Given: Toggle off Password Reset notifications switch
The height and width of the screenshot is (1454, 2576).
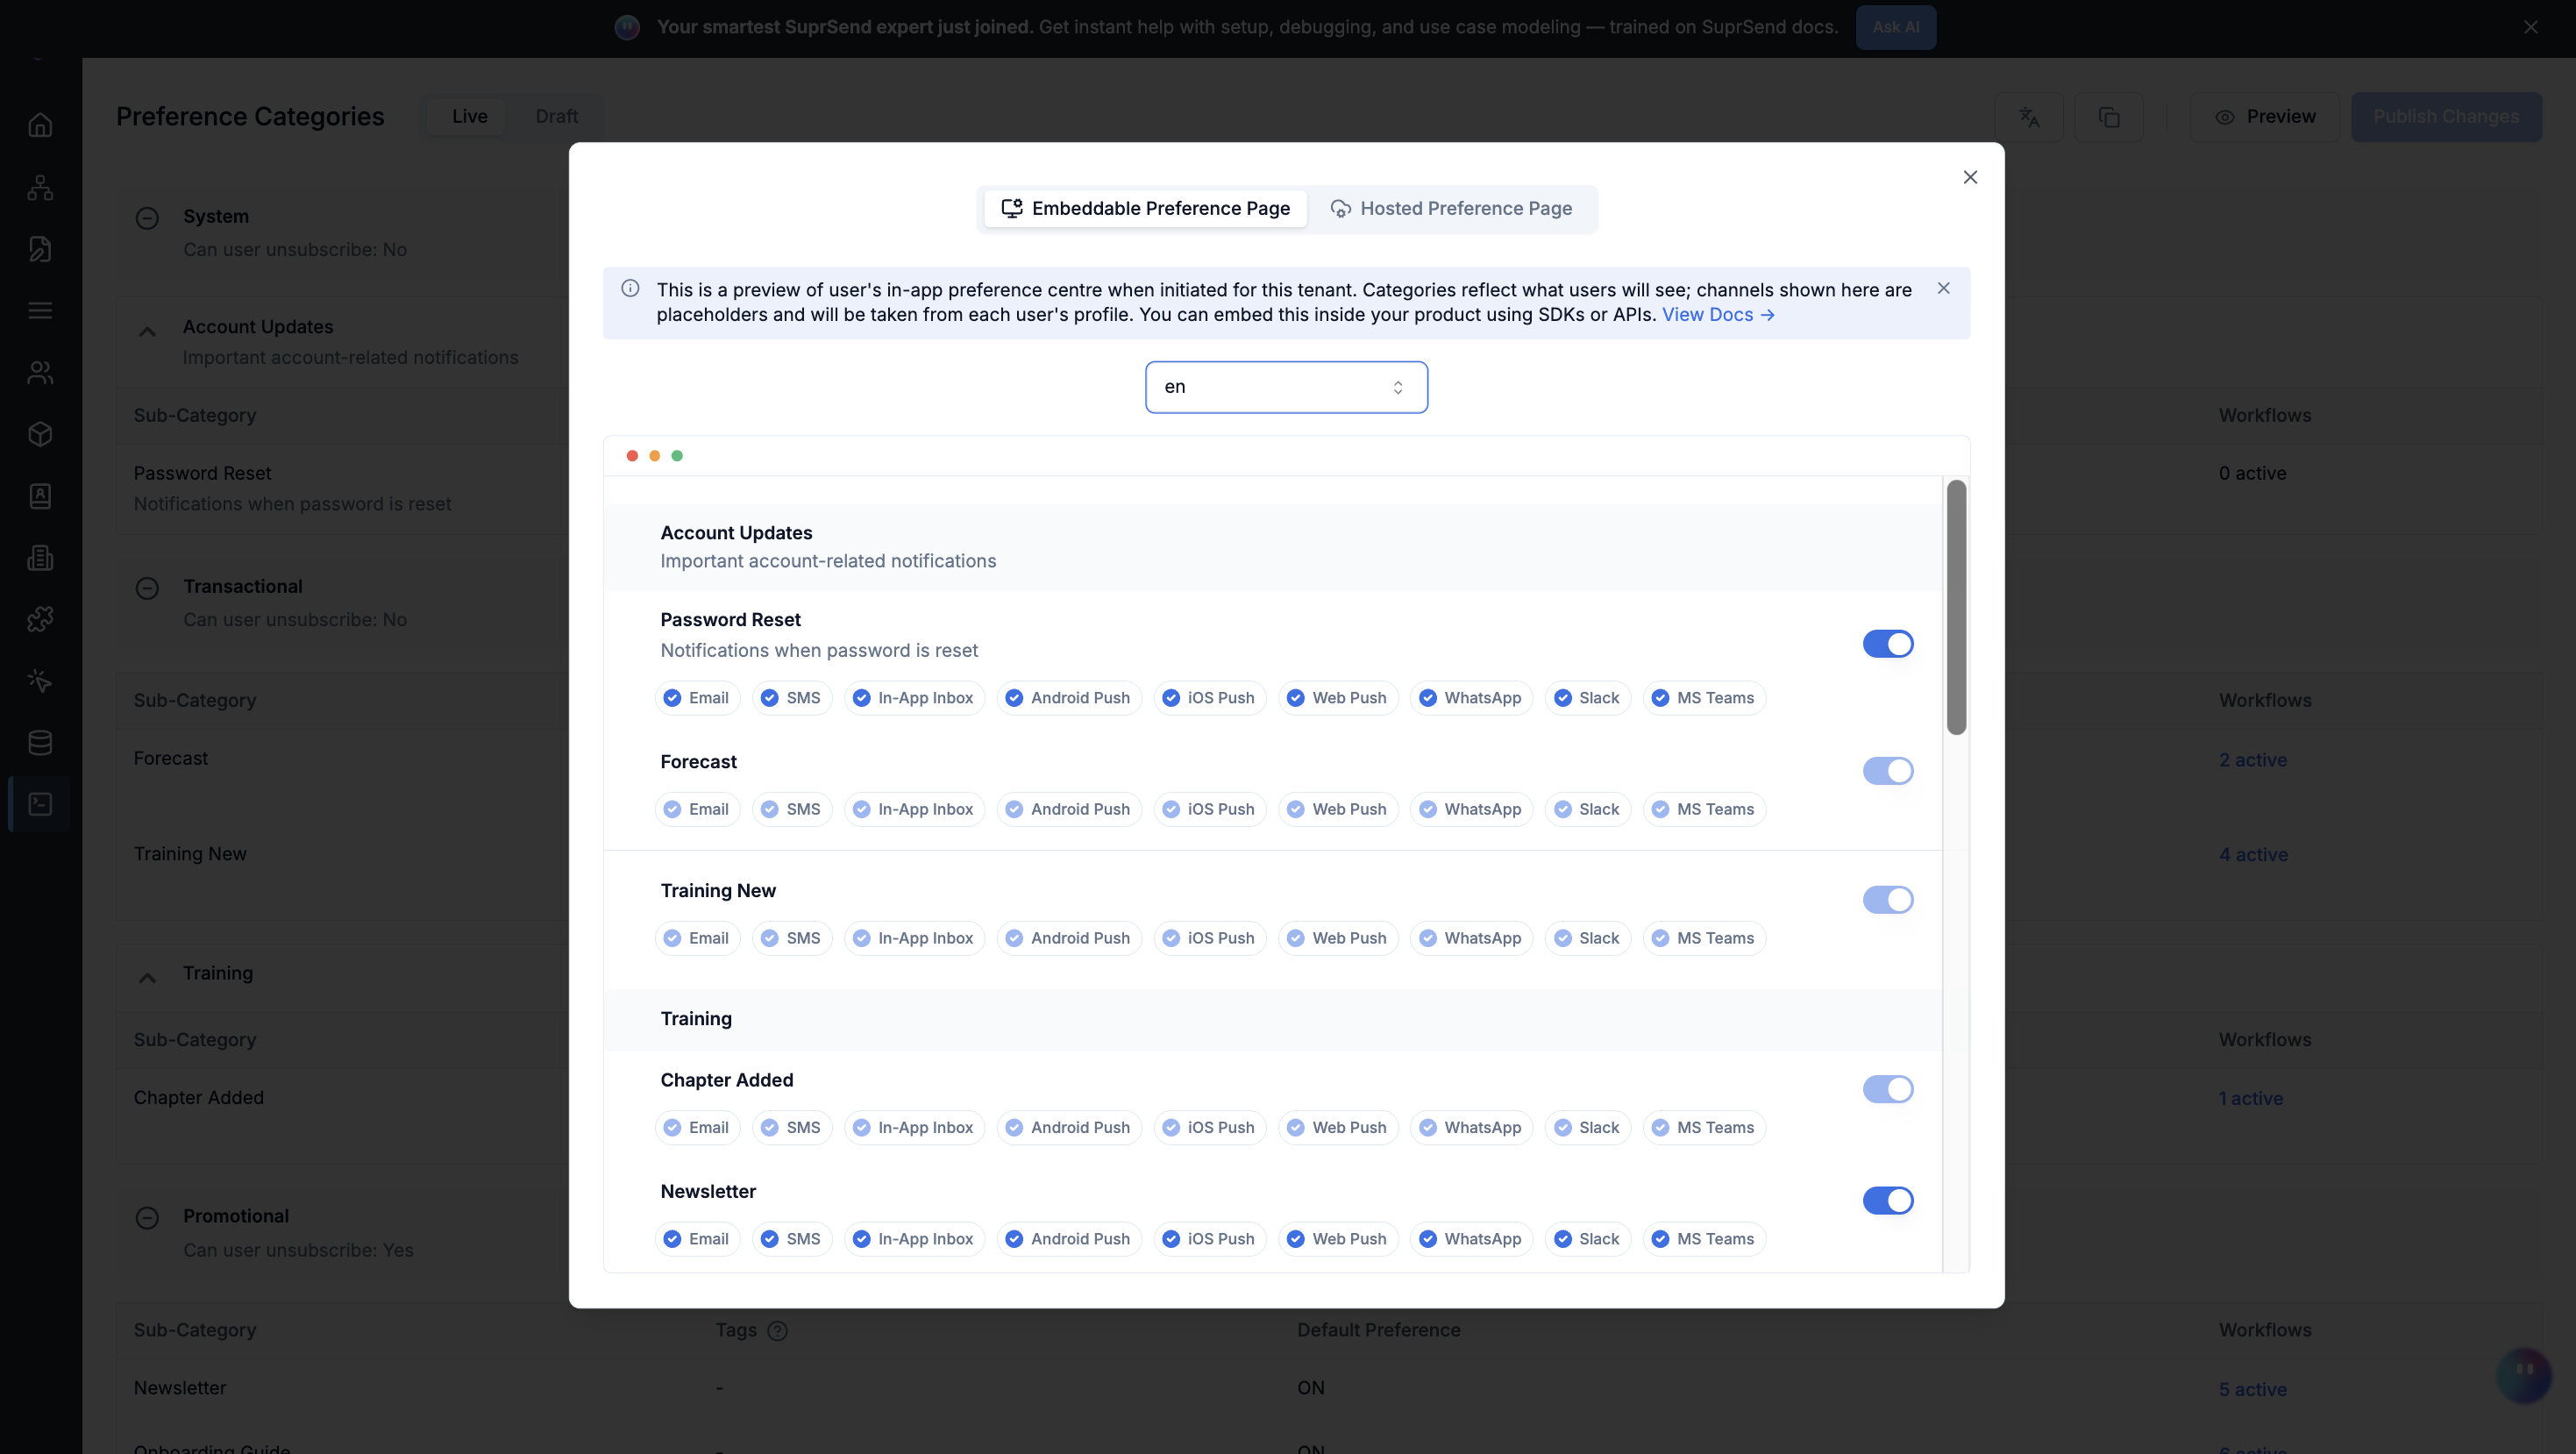Looking at the screenshot, I should pos(1887,644).
